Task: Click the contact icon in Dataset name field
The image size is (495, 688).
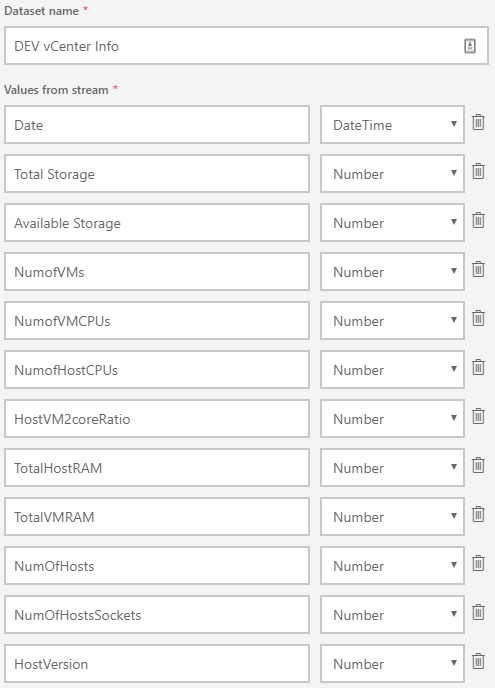Action: [470, 46]
